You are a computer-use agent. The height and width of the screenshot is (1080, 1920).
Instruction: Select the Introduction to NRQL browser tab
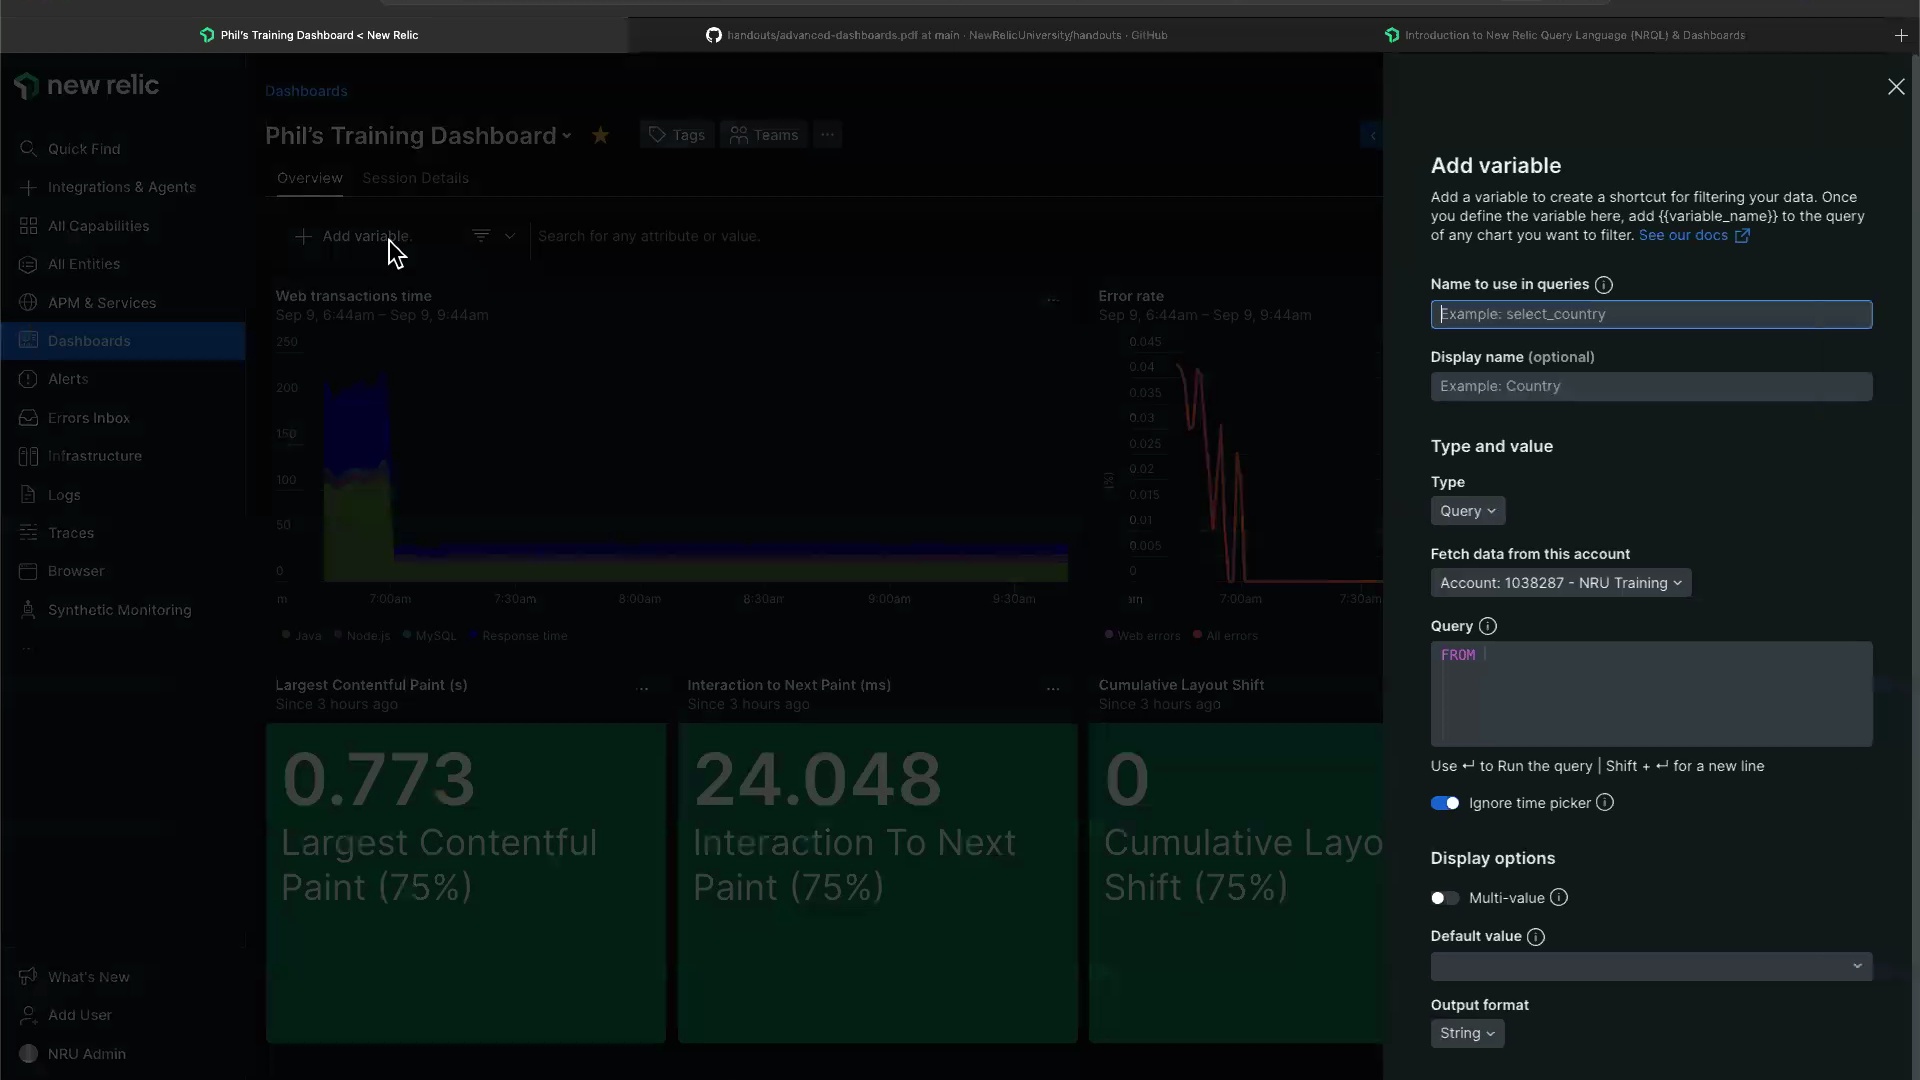1567,35
